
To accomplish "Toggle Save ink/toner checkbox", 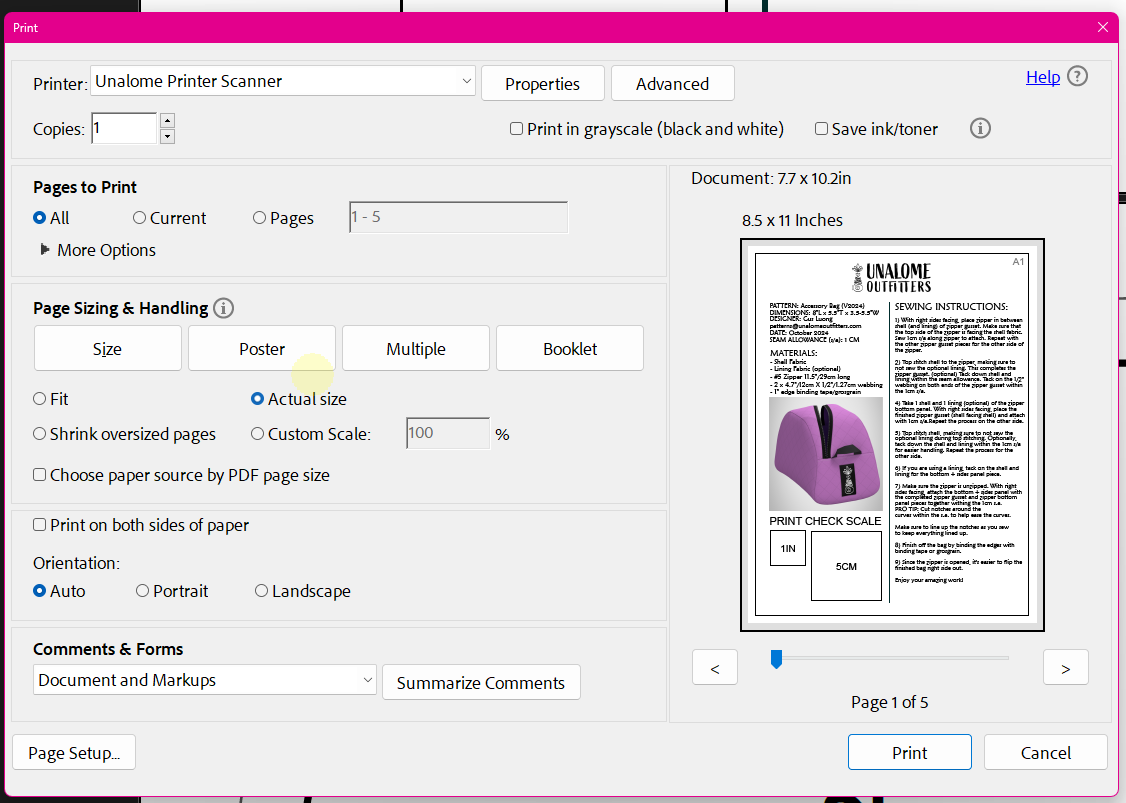I will pyautogui.click(x=821, y=129).
